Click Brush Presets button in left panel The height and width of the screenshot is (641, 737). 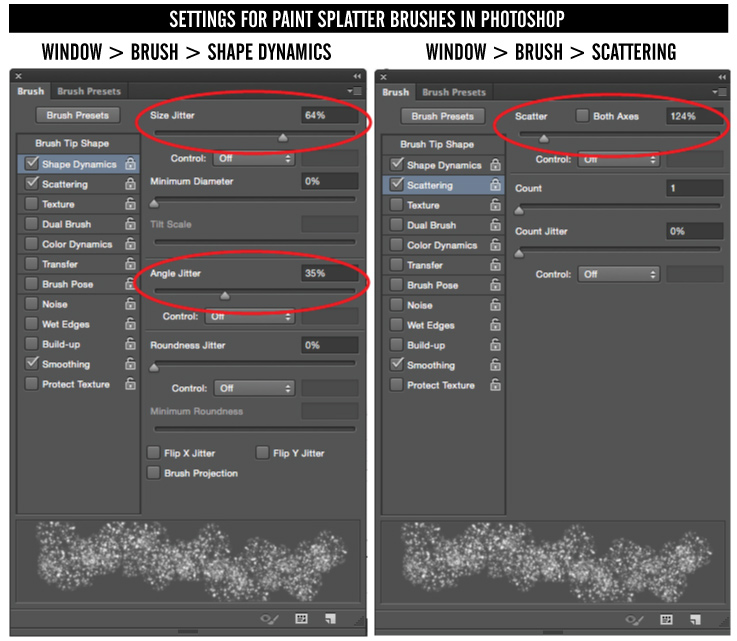pyautogui.click(x=78, y=115)
